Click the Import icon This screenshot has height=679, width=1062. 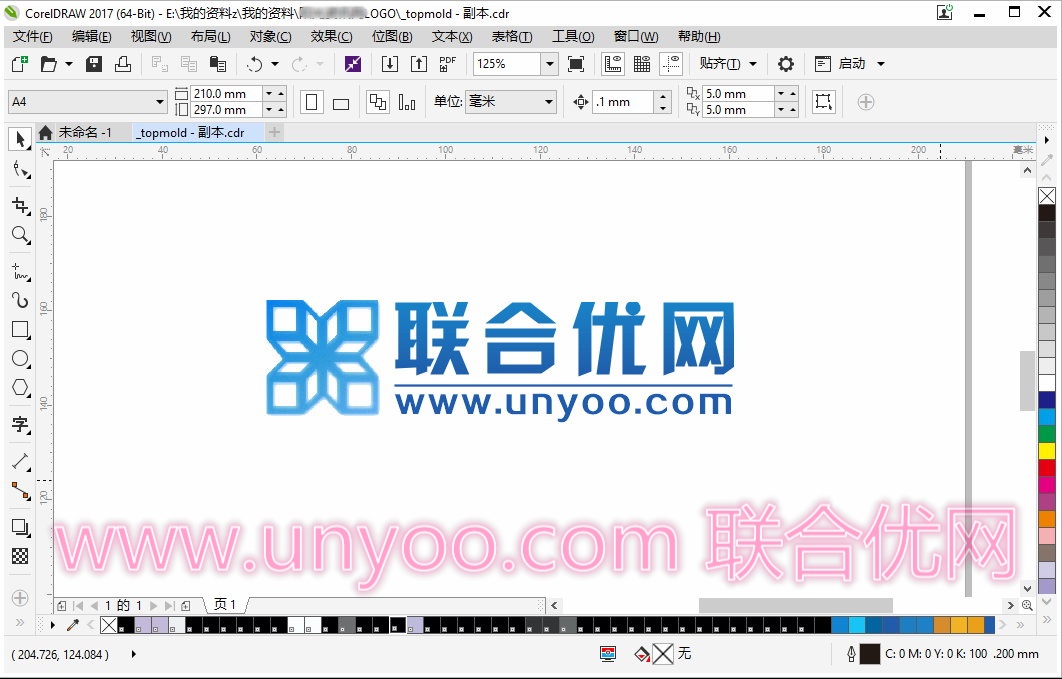389,64
